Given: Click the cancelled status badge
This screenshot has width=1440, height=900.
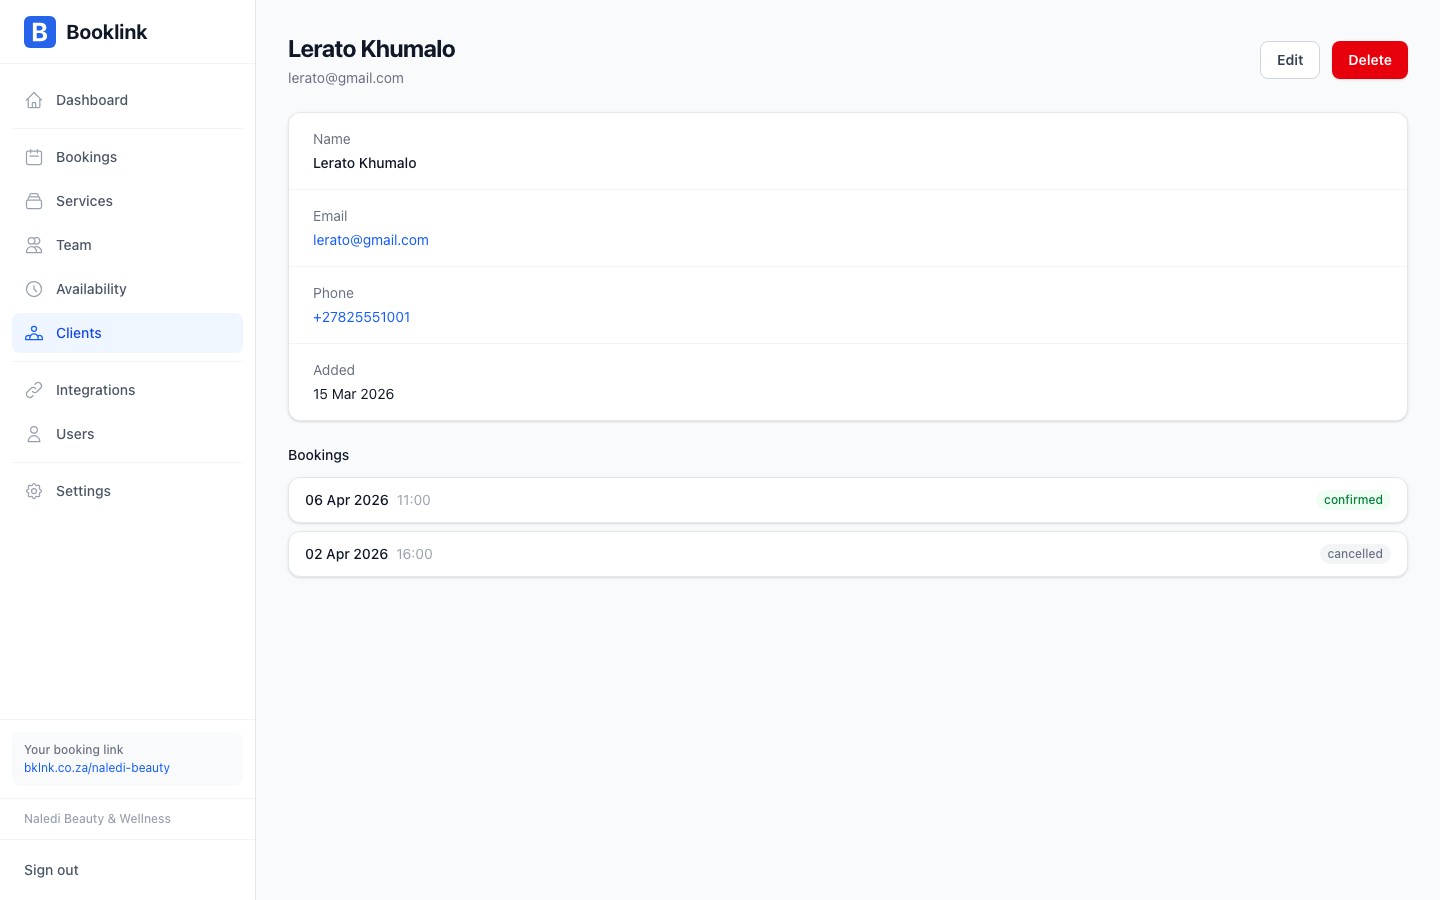Looking at the screenshot, I should tap(1354, 554).
